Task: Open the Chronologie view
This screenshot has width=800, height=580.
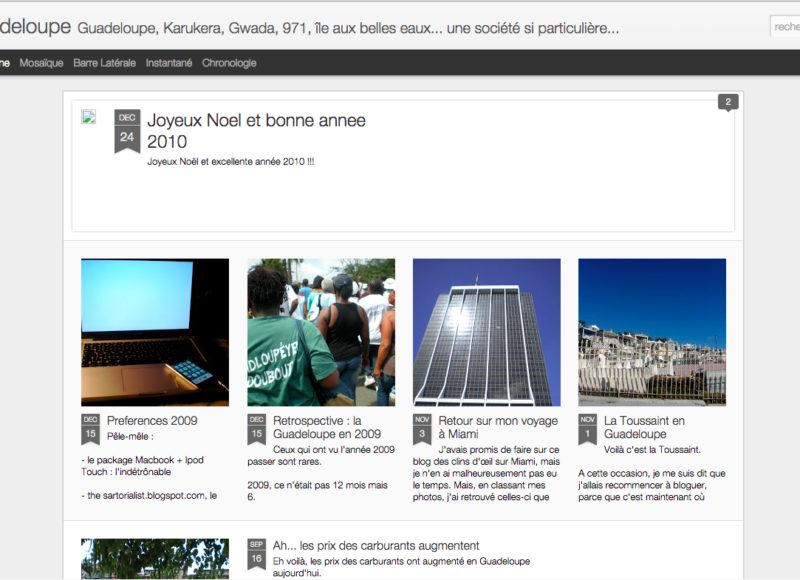Action: click(x=229, y=63)
